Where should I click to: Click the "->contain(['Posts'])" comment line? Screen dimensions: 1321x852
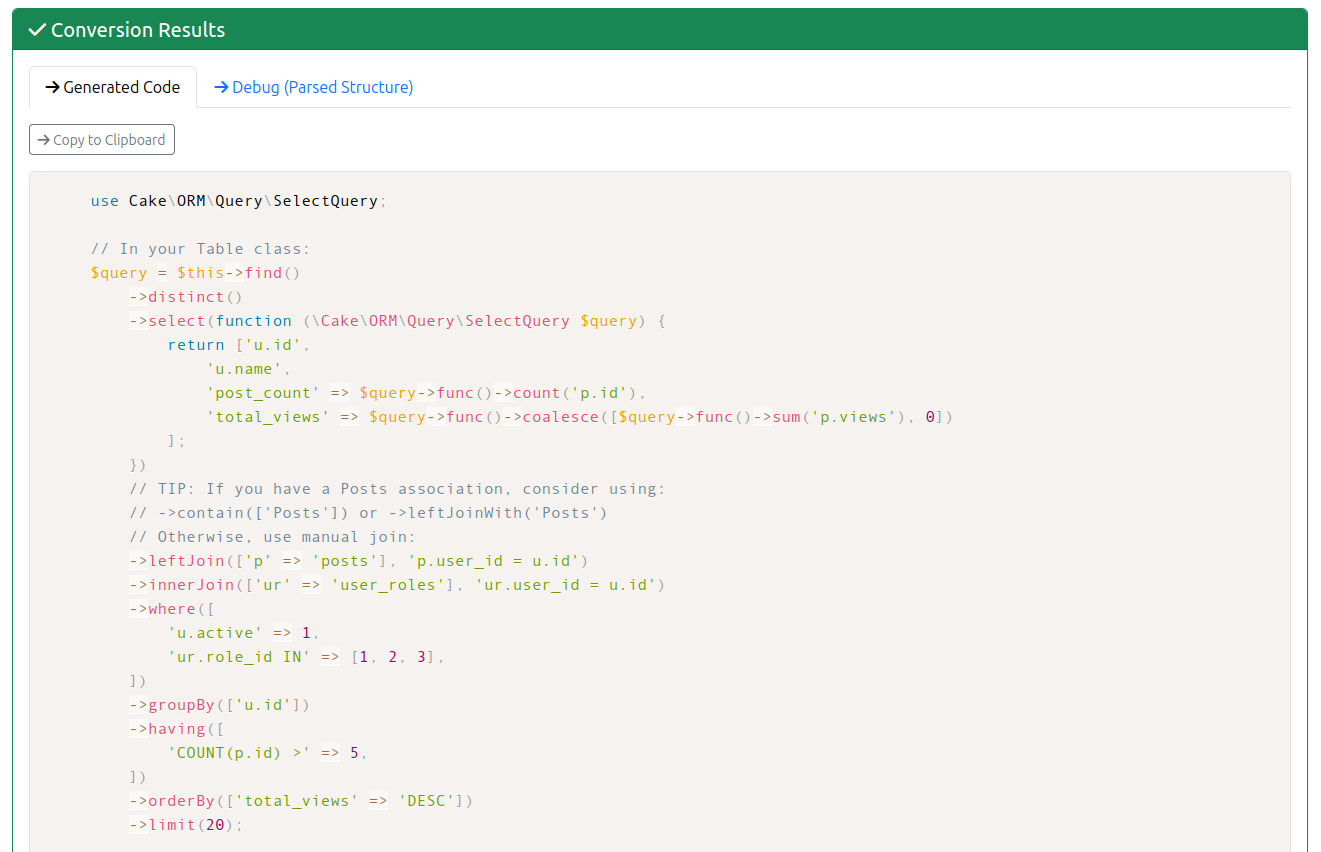click(368, 513)
